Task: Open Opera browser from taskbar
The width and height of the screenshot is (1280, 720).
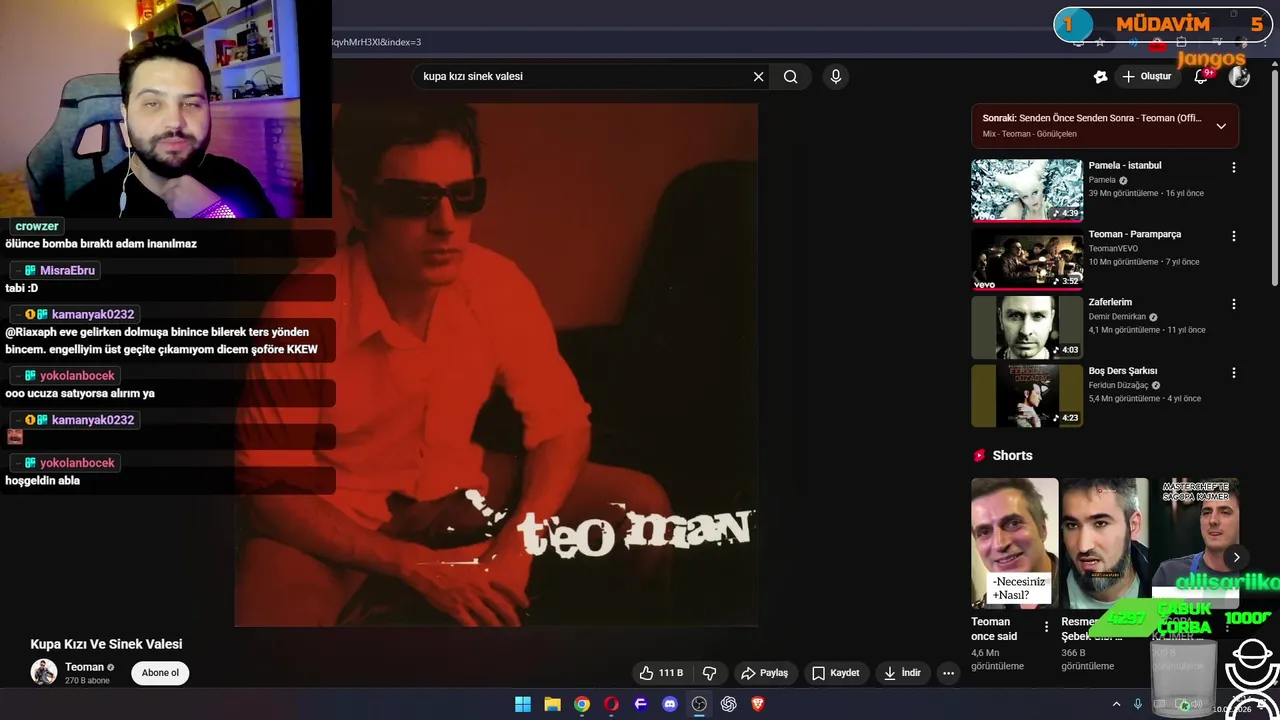Action: 611,704
